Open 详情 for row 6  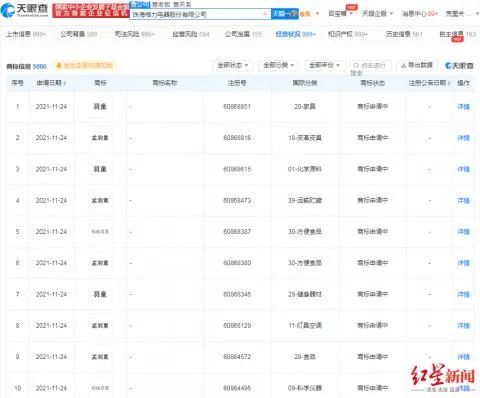click(463, 263)
